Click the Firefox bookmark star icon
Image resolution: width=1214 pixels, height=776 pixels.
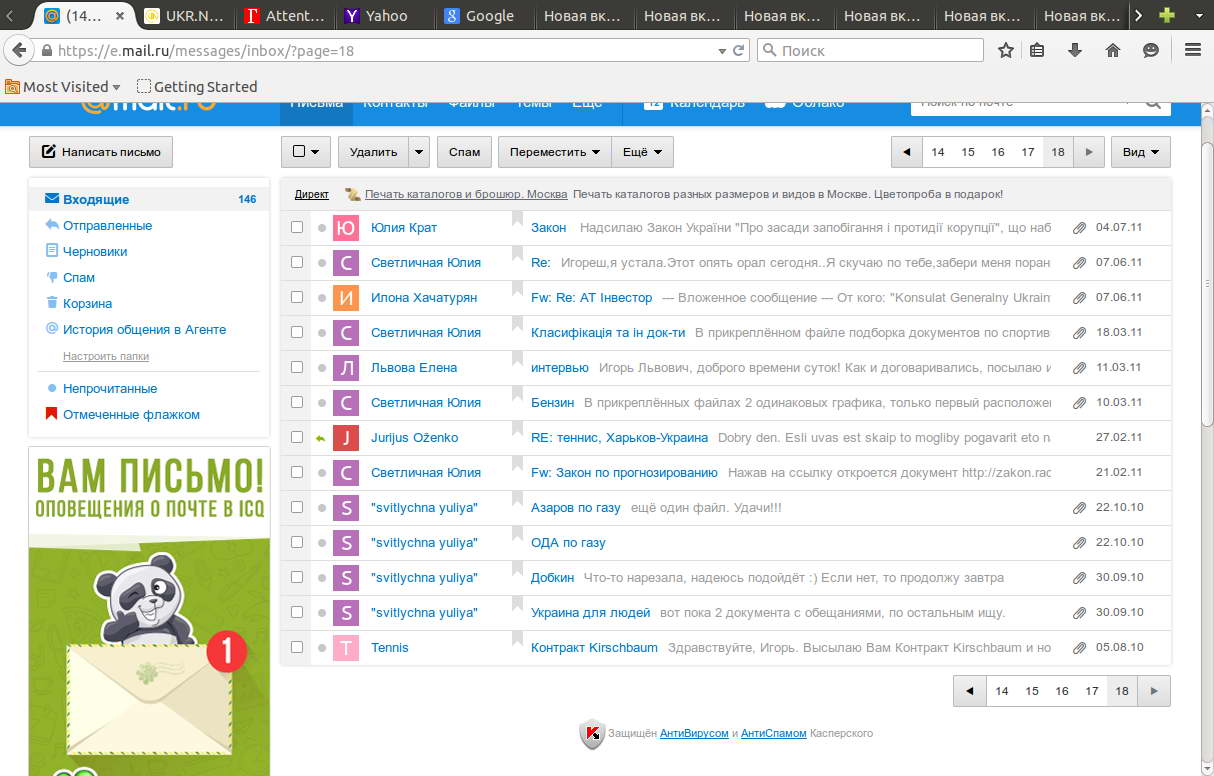click(x=1006, y=50)
